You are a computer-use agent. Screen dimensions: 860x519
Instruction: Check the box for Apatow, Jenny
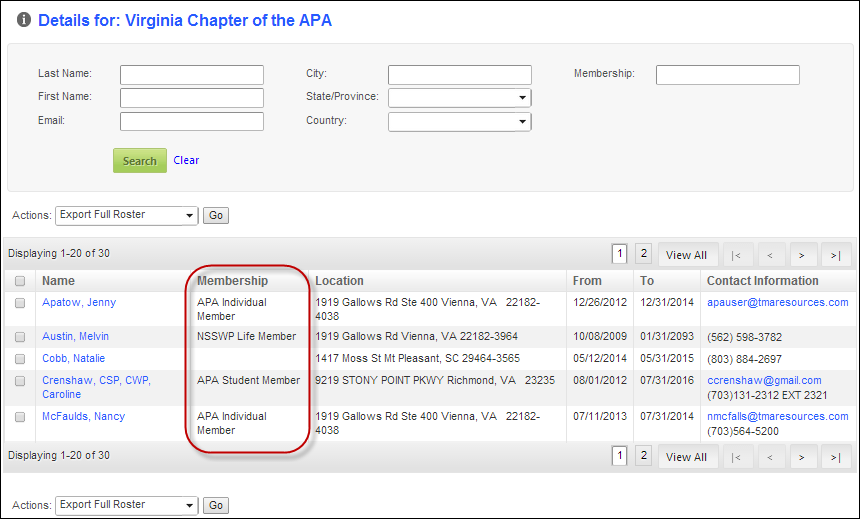[20, 303]
